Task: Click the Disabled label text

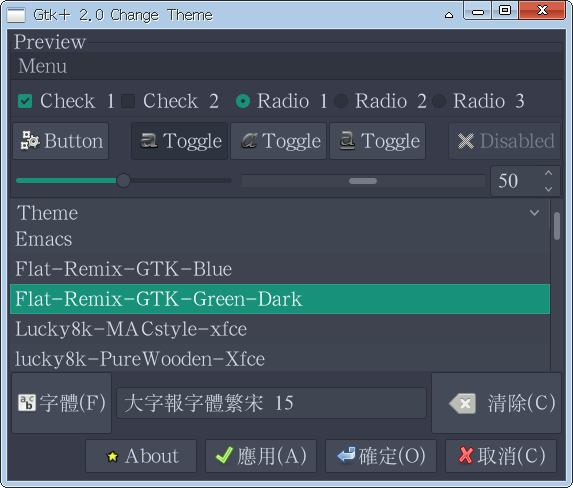Action: coord(517,141)
